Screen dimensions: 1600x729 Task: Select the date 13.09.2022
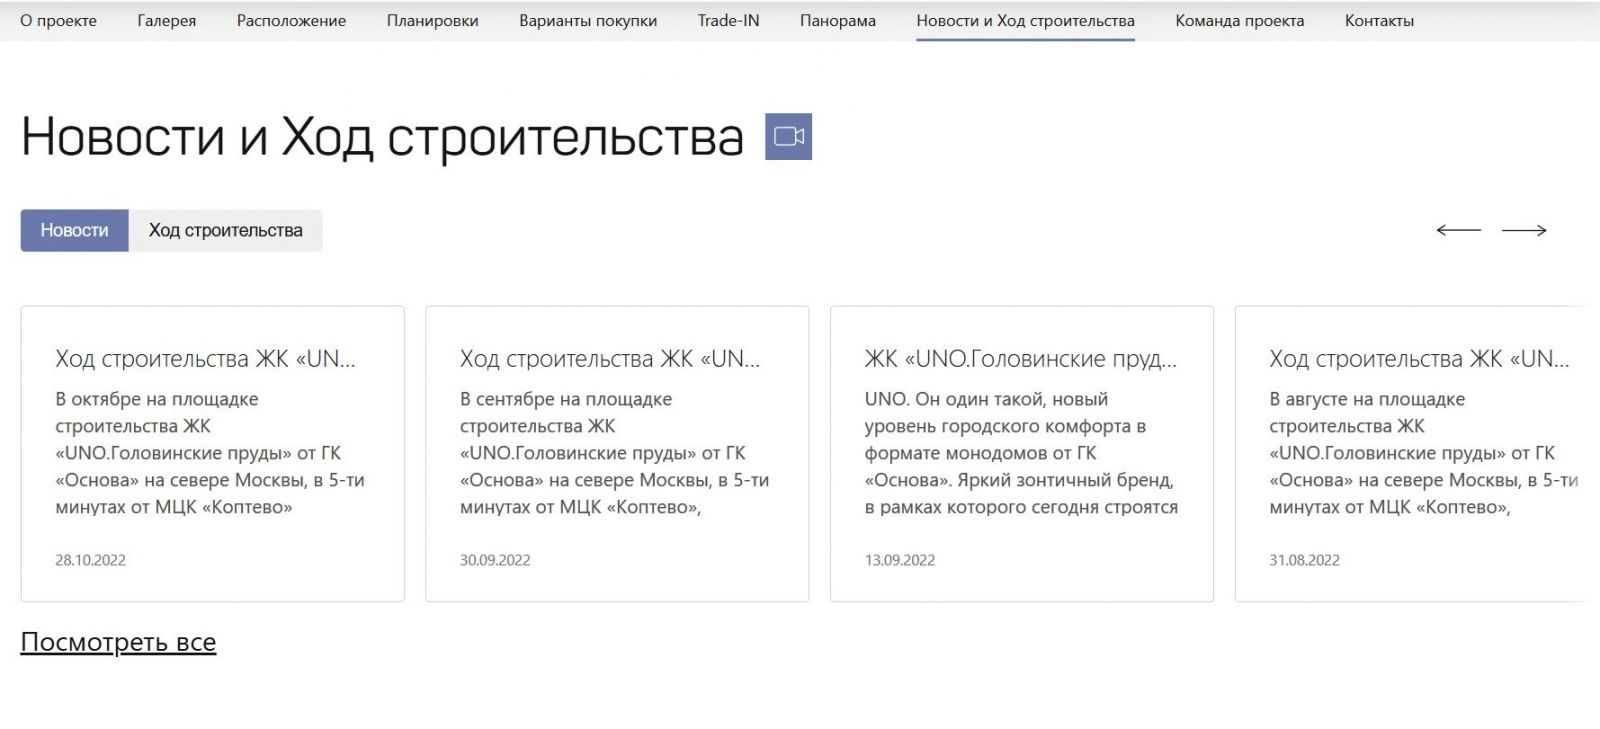pos(900,560)
